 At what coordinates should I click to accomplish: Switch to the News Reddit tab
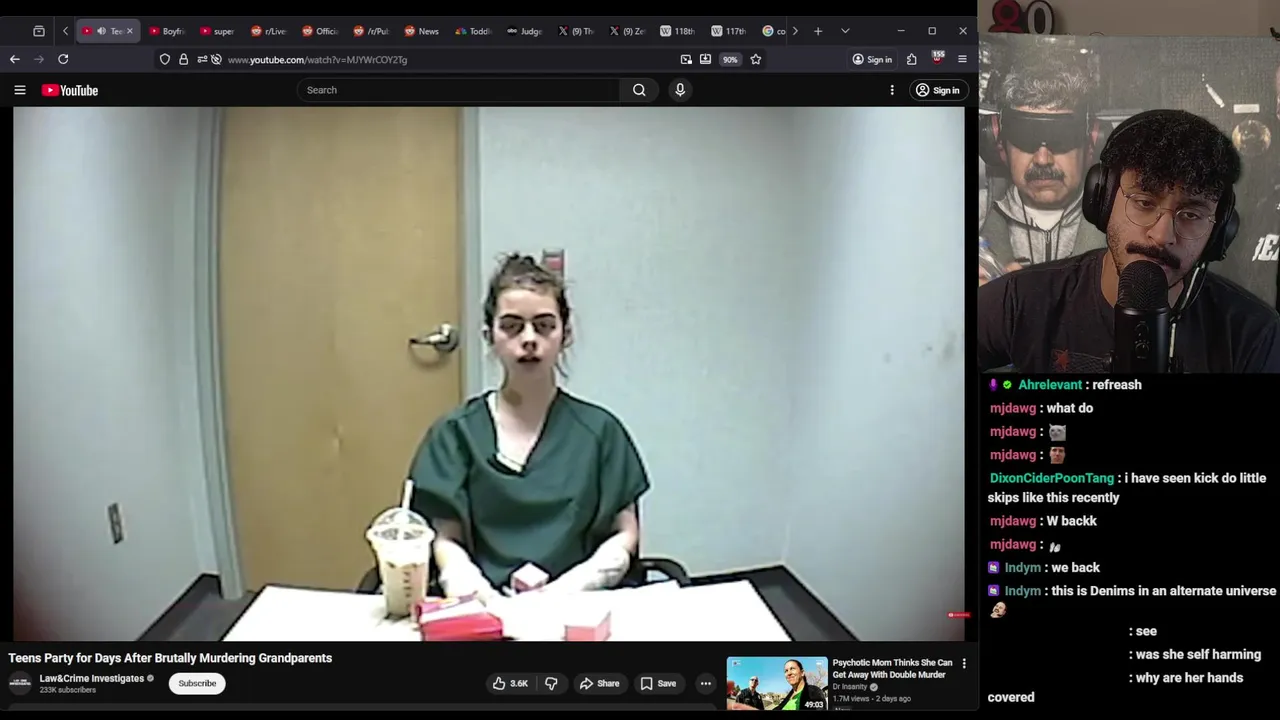point(421,31)
